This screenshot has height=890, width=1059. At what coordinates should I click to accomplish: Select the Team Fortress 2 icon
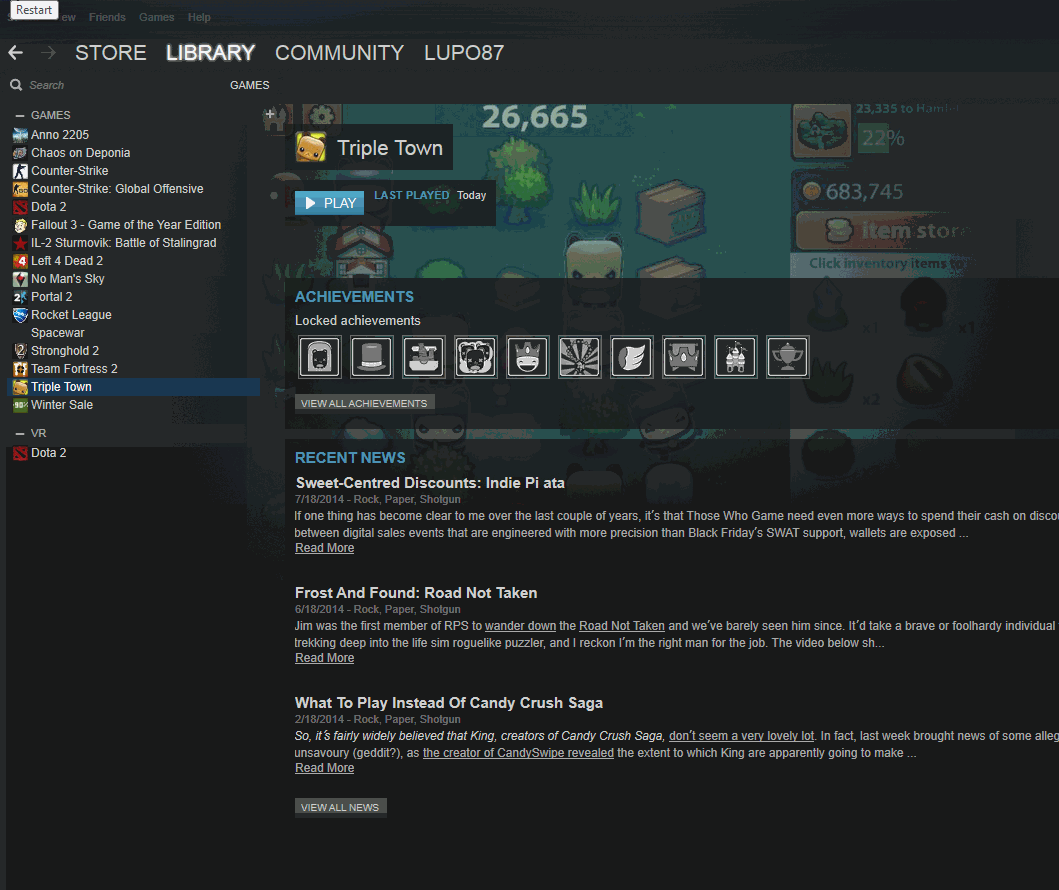(x=22, y=368)
